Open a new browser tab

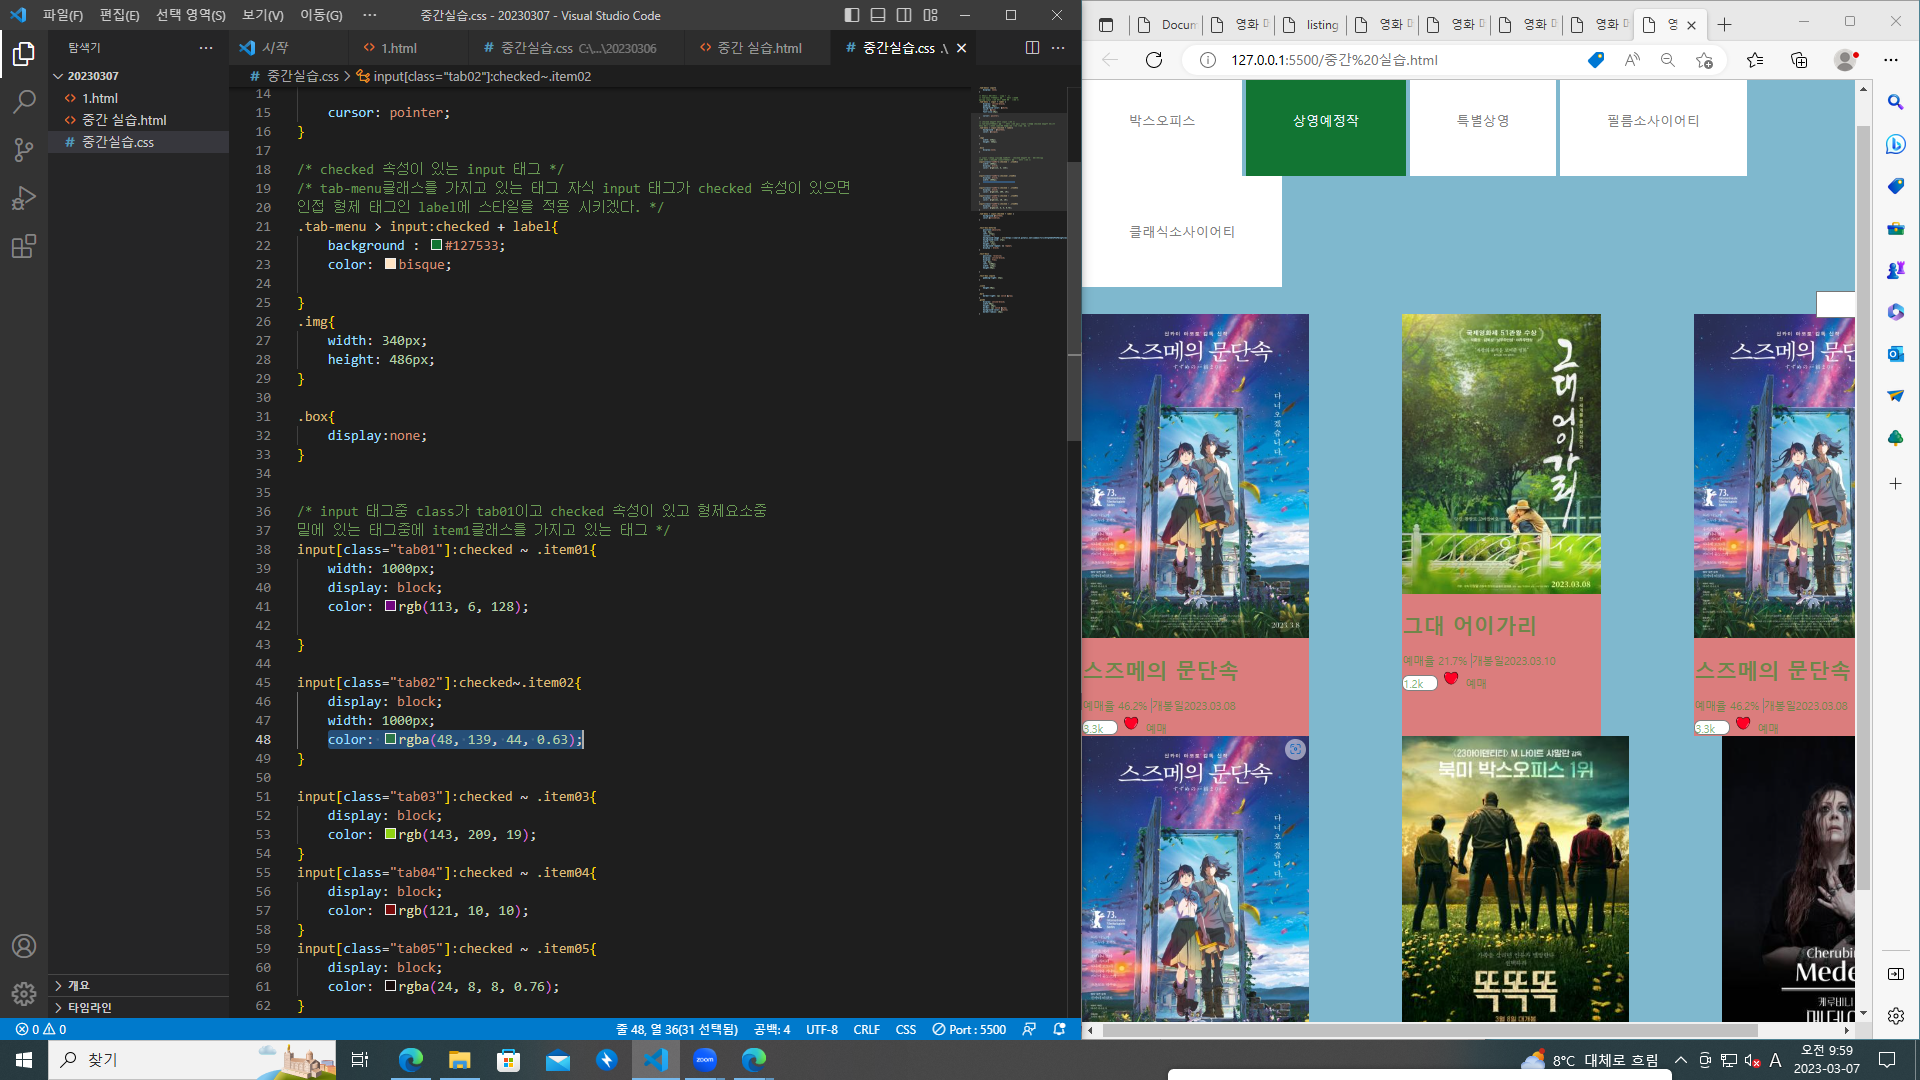pos(1724,25)
